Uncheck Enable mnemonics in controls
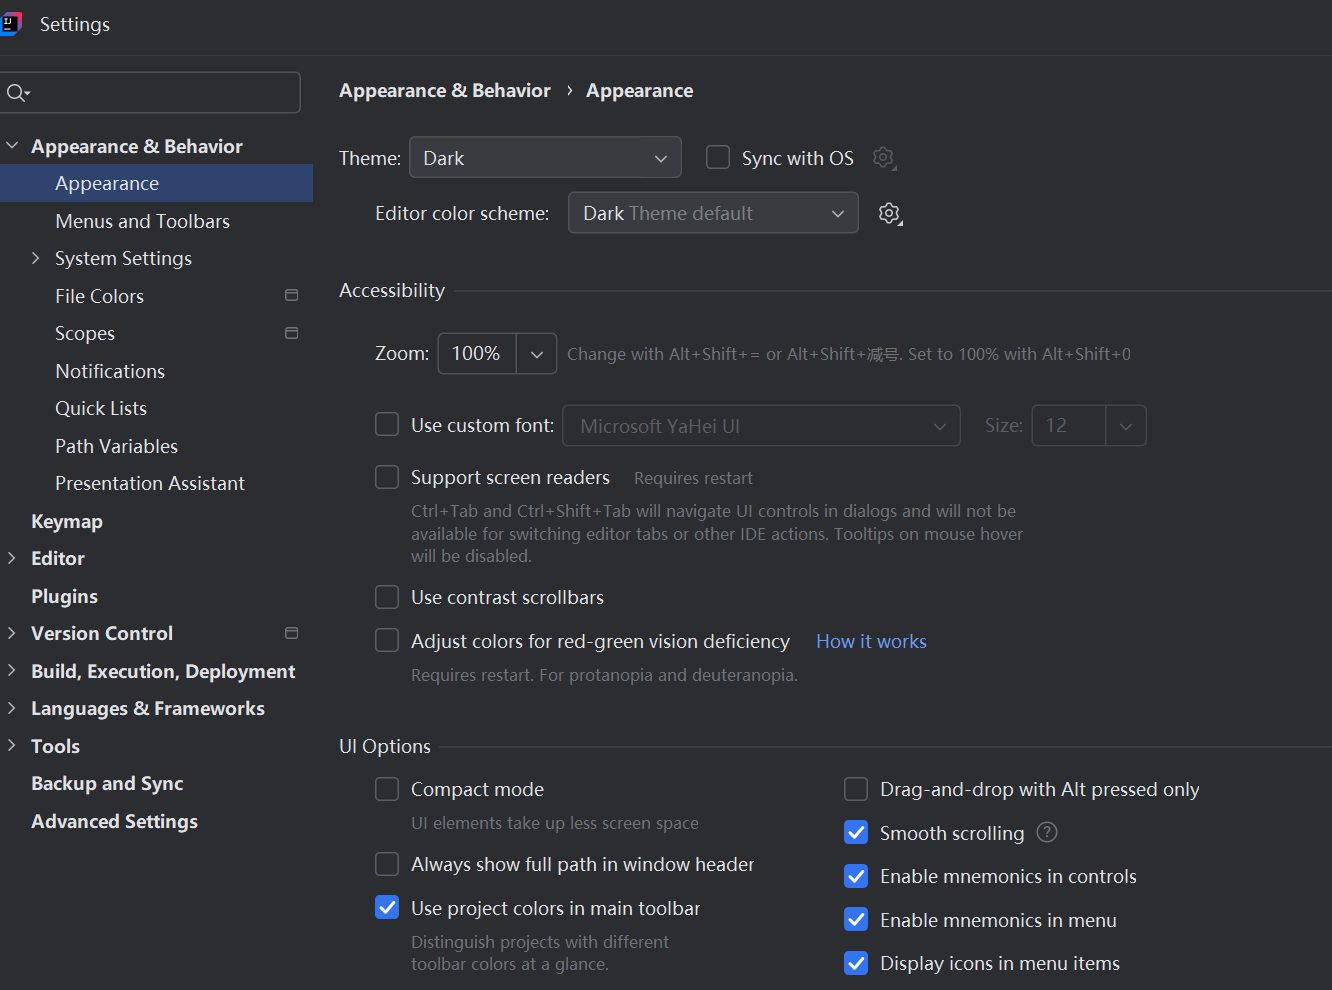1332x990 pixels. [x=856, y=876]
